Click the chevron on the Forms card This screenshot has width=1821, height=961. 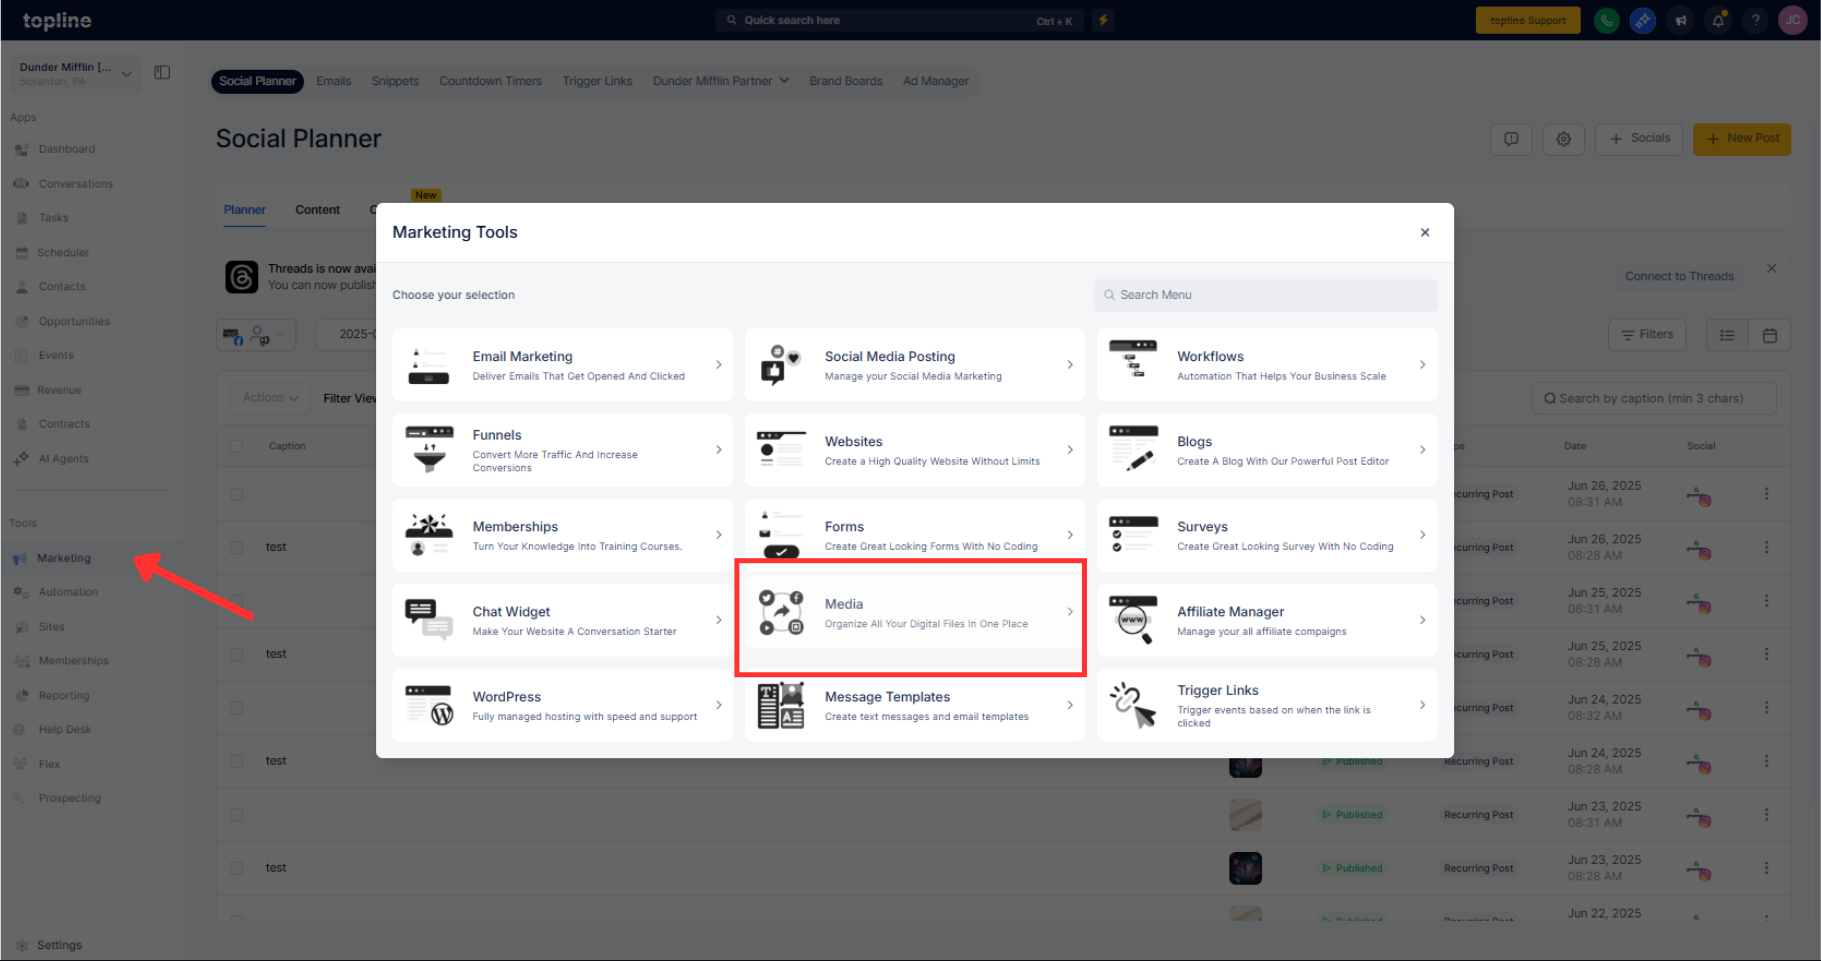click(1070, 535)
